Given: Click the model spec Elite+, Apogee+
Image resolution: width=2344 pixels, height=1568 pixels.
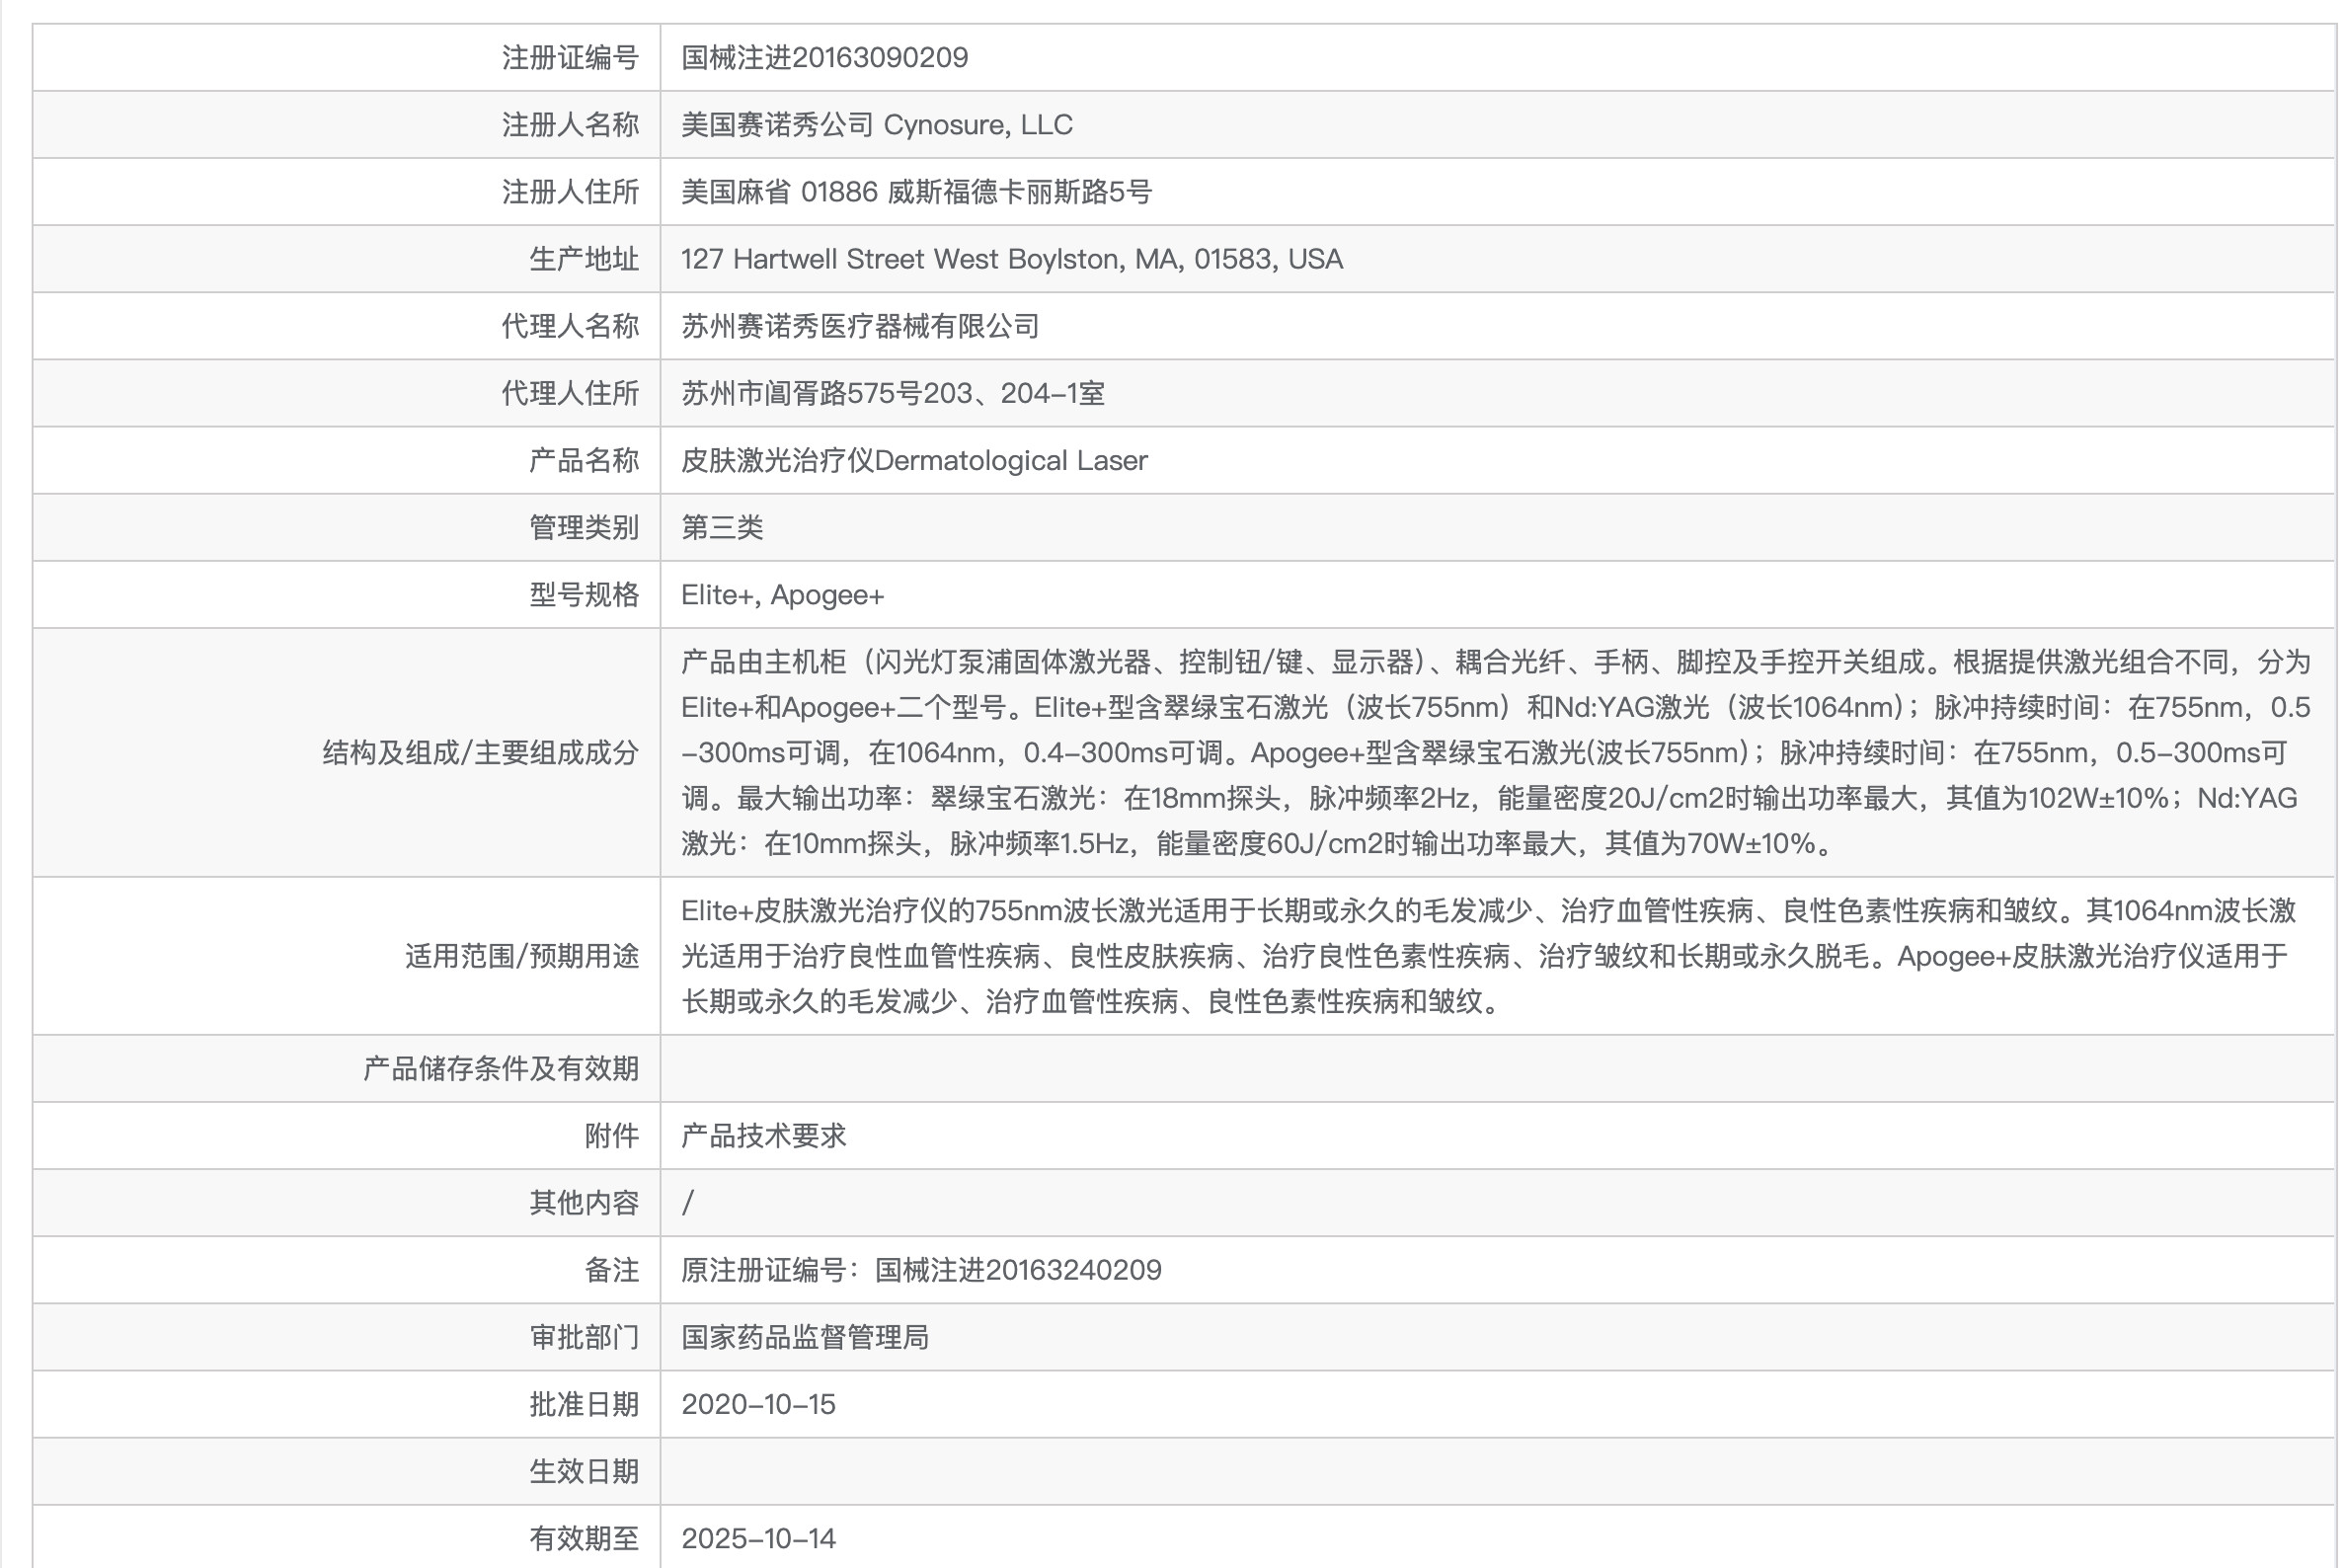Looking at the screenshot, I should pyautogui.click(x=782, y=595).
